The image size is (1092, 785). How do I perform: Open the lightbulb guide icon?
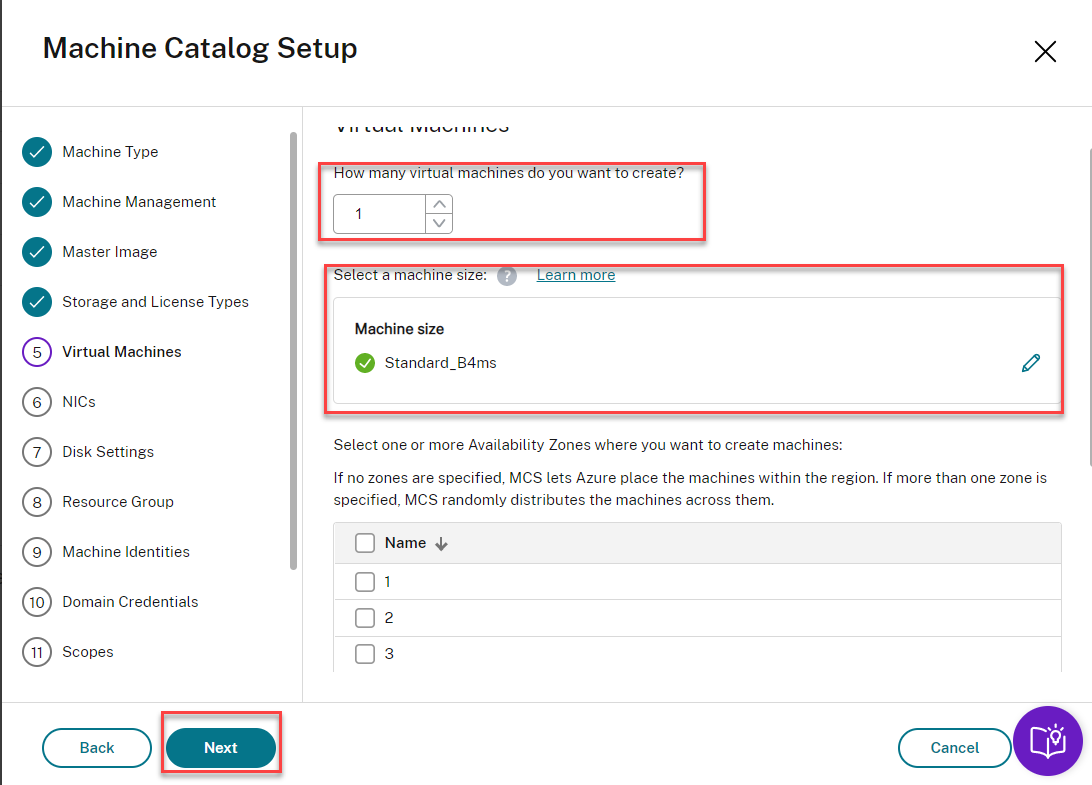[1048, 741]
